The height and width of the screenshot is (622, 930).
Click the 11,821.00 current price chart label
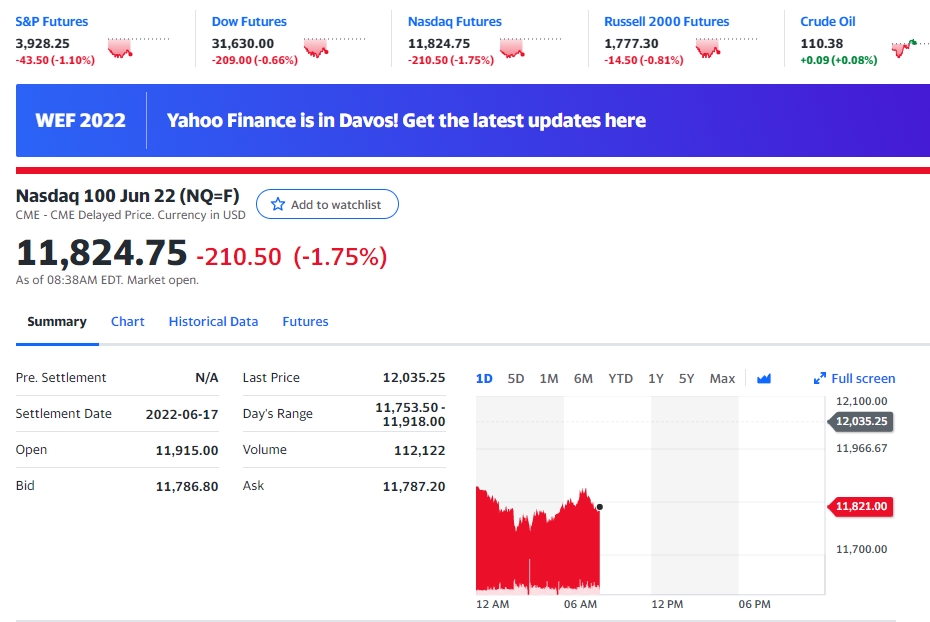point(861,506)
